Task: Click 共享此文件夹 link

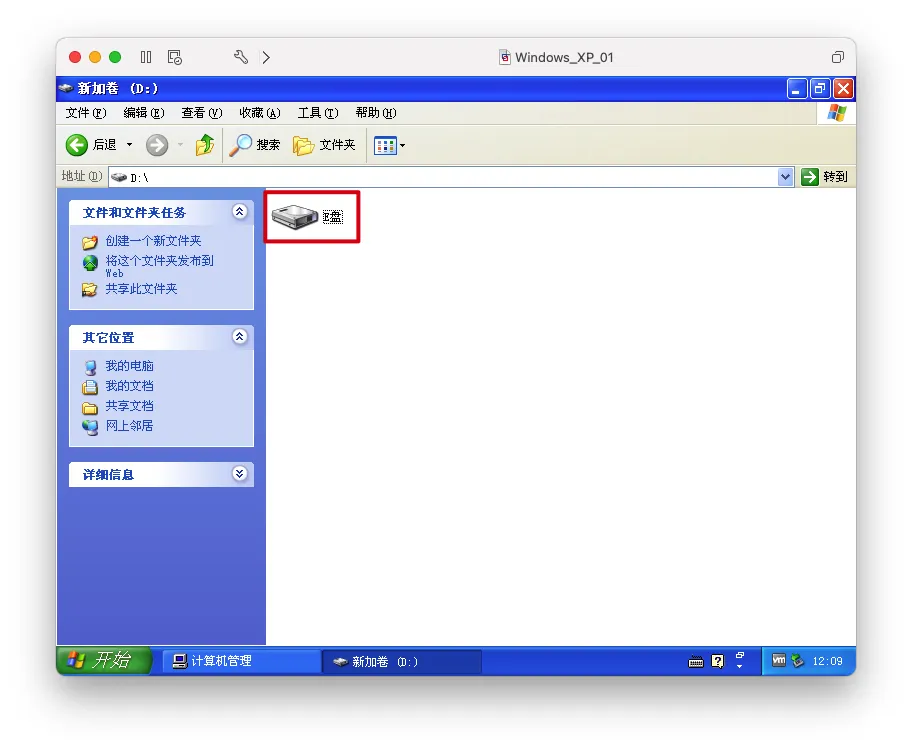Action: pos(141,289)
